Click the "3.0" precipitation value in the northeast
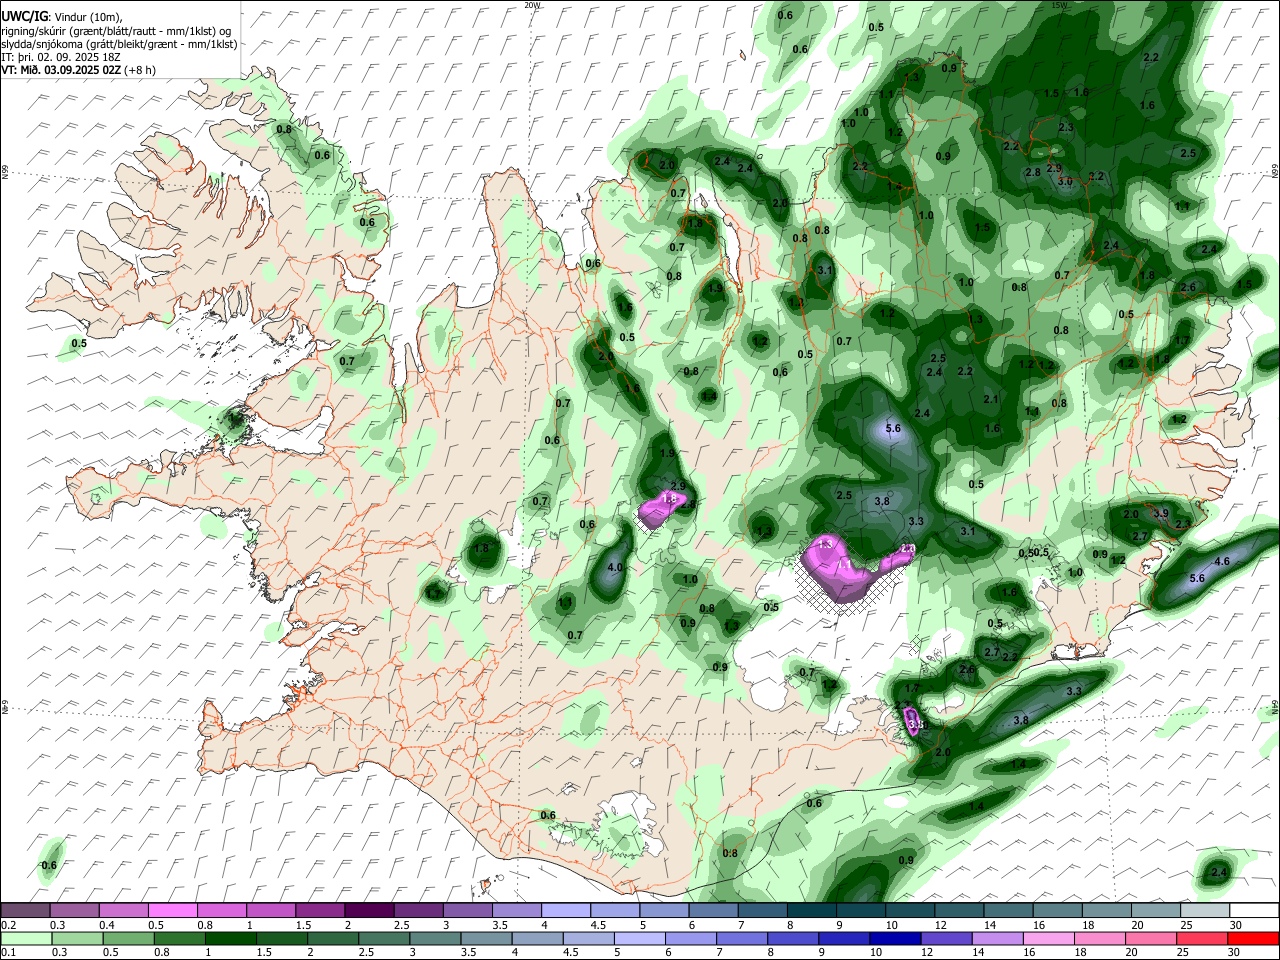1280x960 pixels. pyautogui.click(x=1065, y=181)
